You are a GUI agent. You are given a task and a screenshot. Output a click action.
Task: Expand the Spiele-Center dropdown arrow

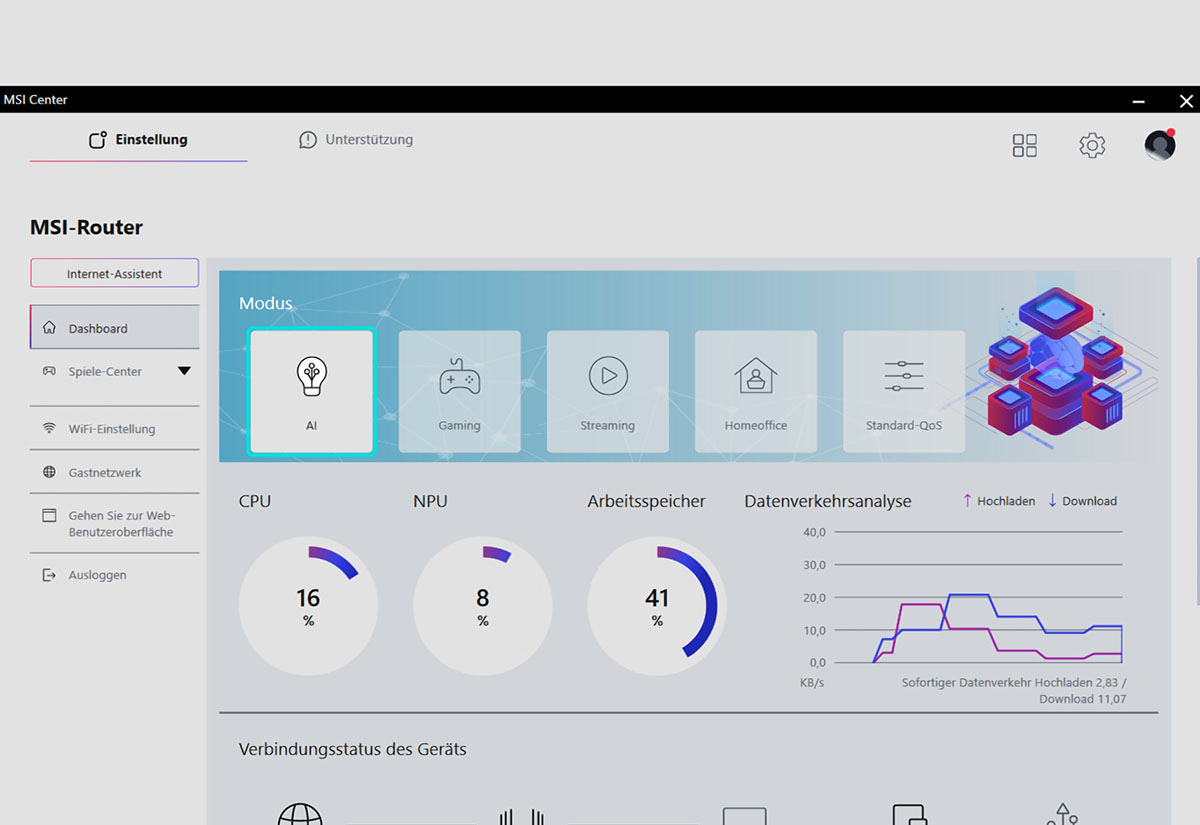coord(184,371)
